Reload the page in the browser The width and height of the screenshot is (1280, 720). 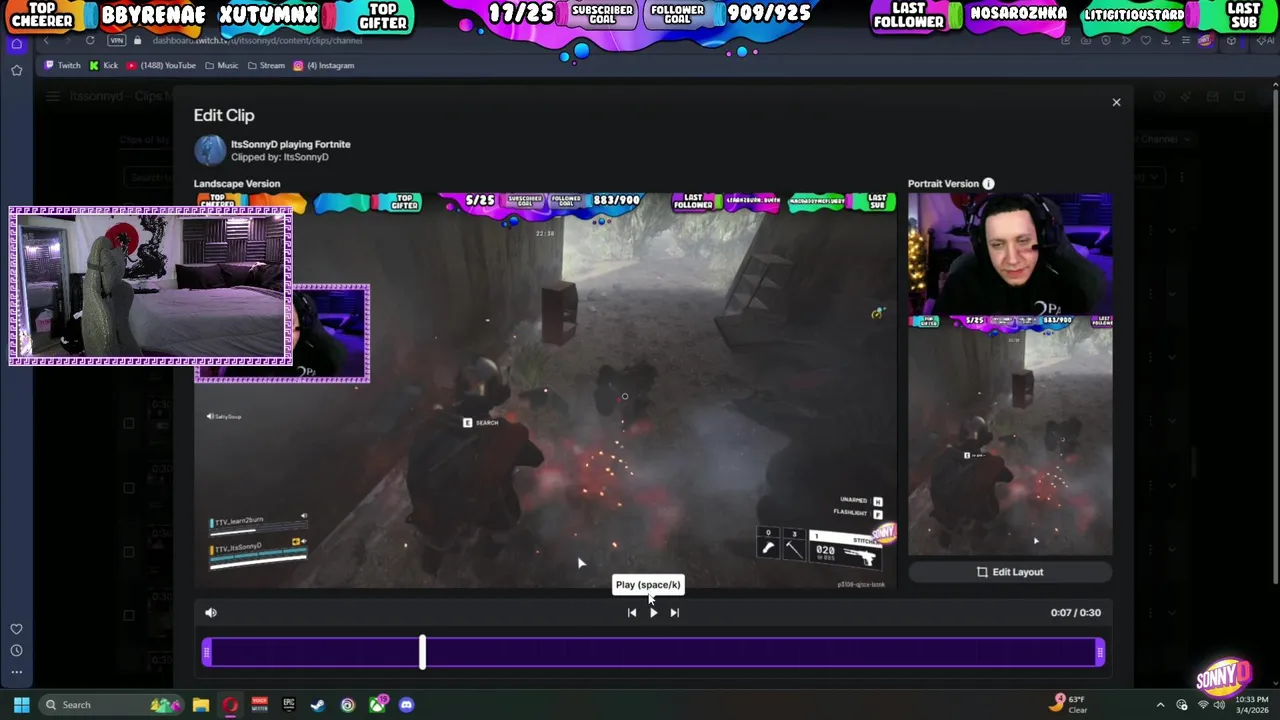(90, 40)
